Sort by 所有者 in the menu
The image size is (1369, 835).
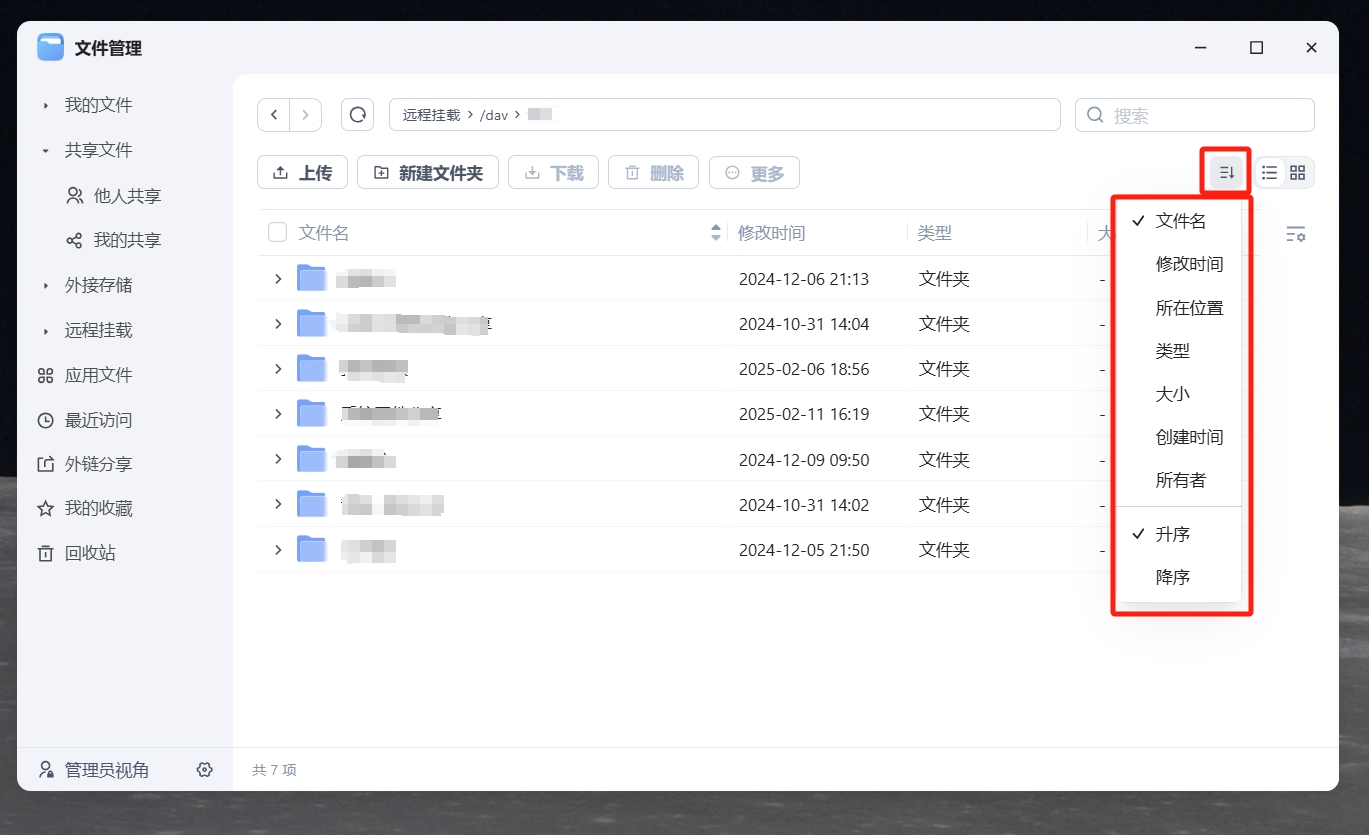(x=1180, y=480)
